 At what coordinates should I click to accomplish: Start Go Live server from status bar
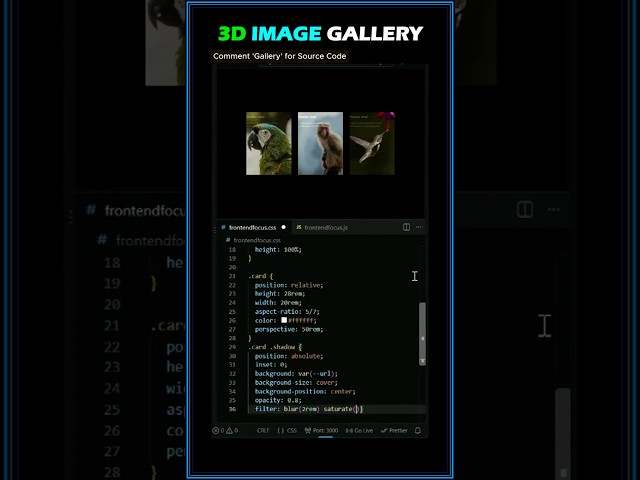coord(359,430)
